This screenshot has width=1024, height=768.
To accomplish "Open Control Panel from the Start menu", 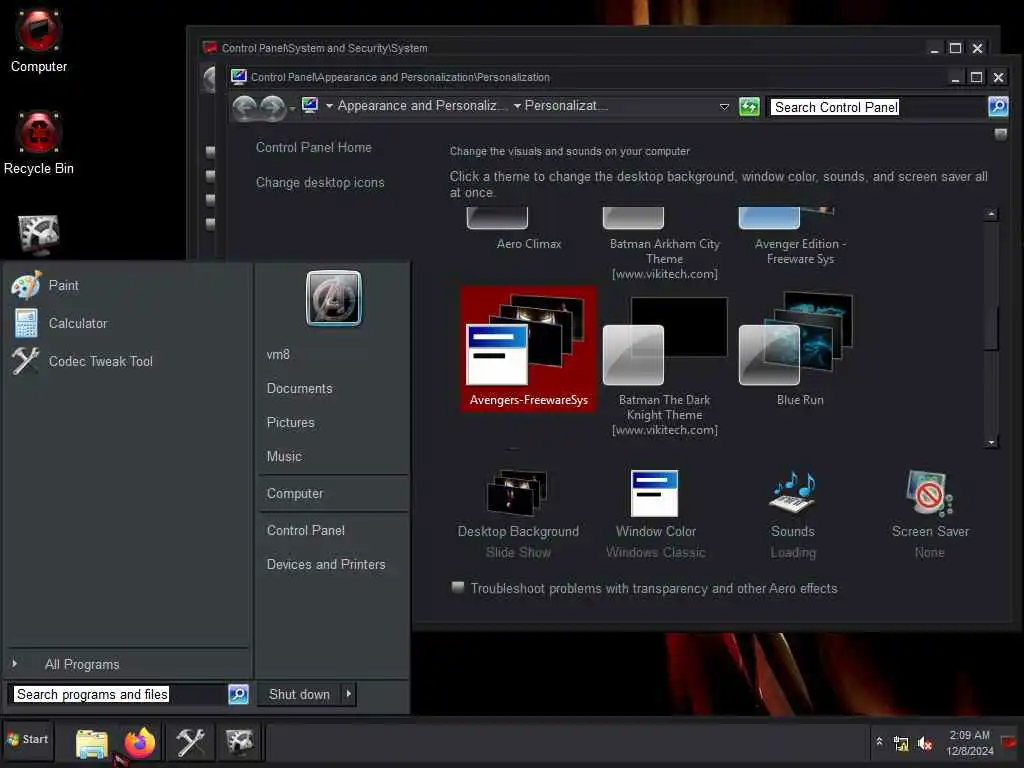I will [305, 530].
